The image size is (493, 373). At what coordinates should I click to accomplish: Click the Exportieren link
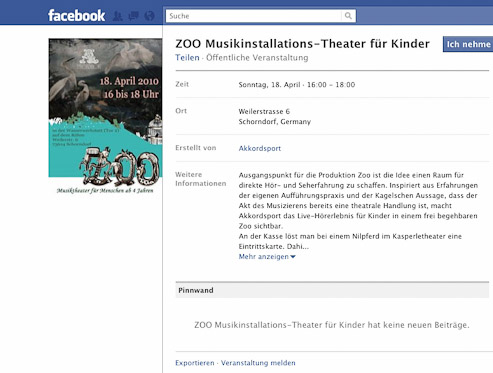(x=195, y=363)
